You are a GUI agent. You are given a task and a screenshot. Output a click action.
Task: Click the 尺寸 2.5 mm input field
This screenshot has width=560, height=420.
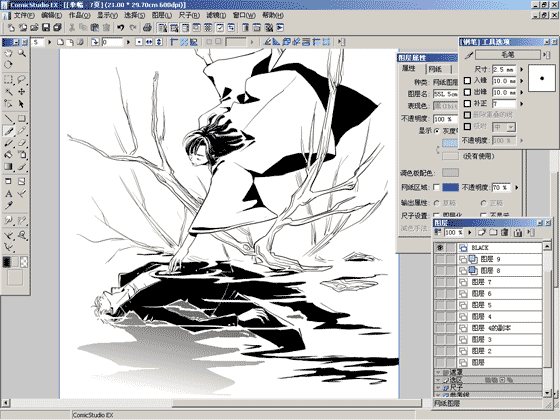504,69
